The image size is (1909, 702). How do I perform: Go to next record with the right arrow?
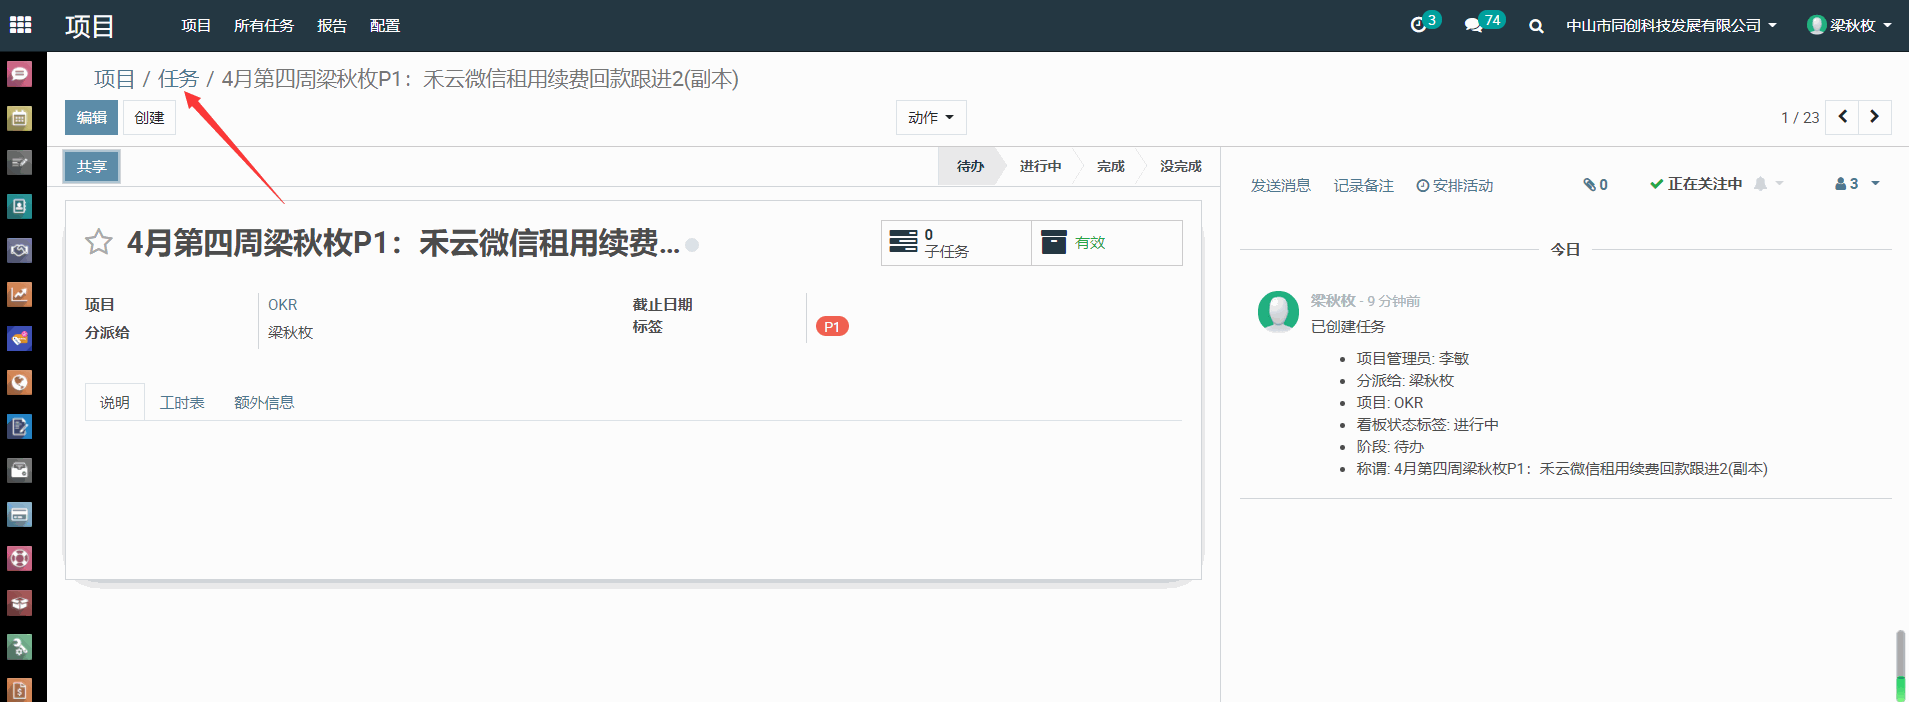pos(1874,117)
